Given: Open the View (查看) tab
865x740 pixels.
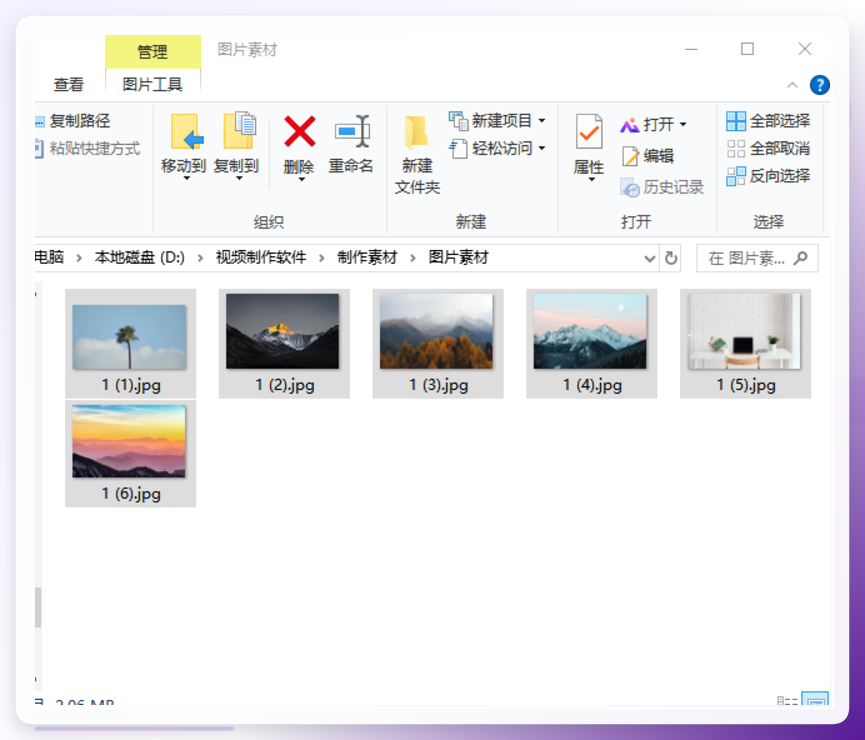Looking at the screenshot, I should coord(68,85).
